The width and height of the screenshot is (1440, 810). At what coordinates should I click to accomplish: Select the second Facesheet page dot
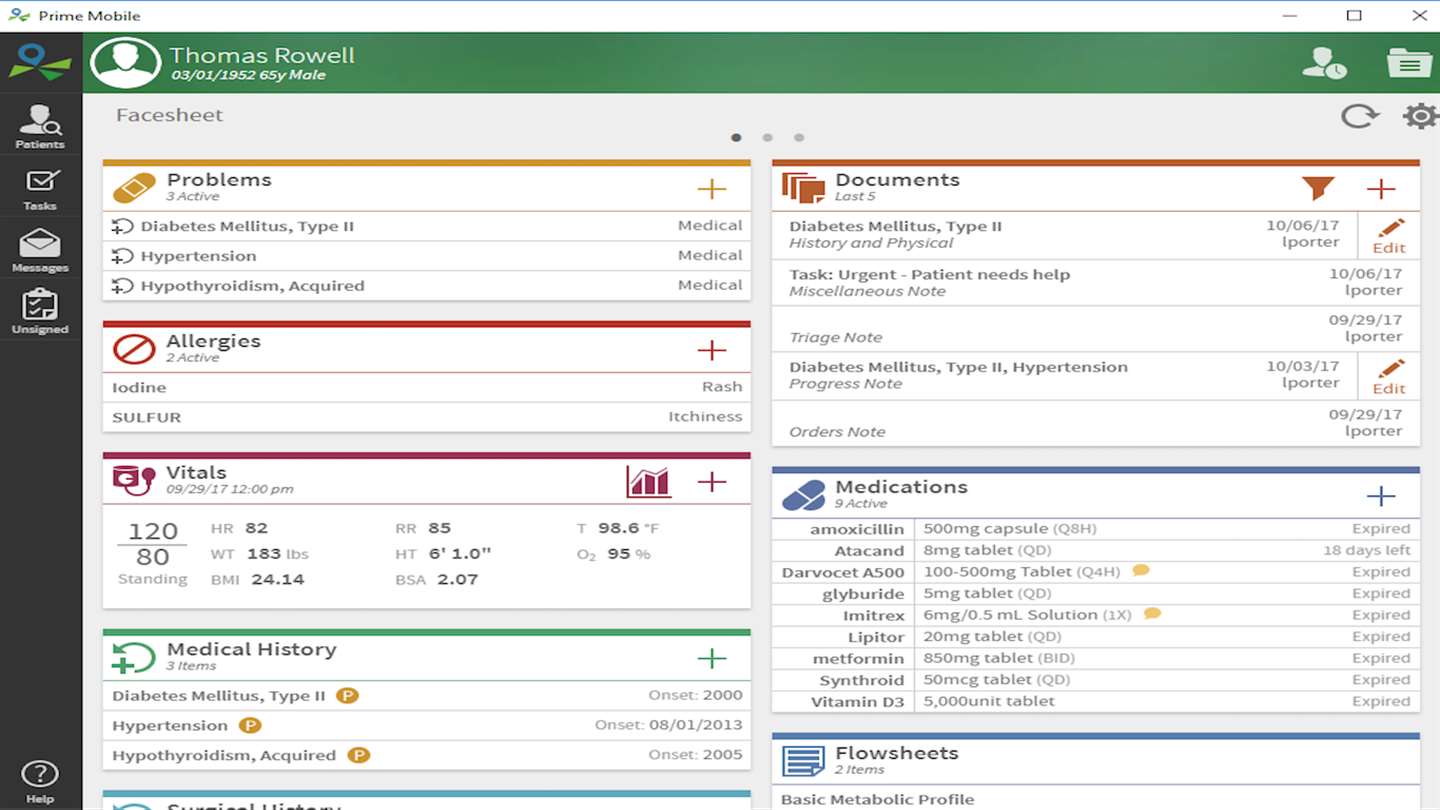tap(767, 138)
